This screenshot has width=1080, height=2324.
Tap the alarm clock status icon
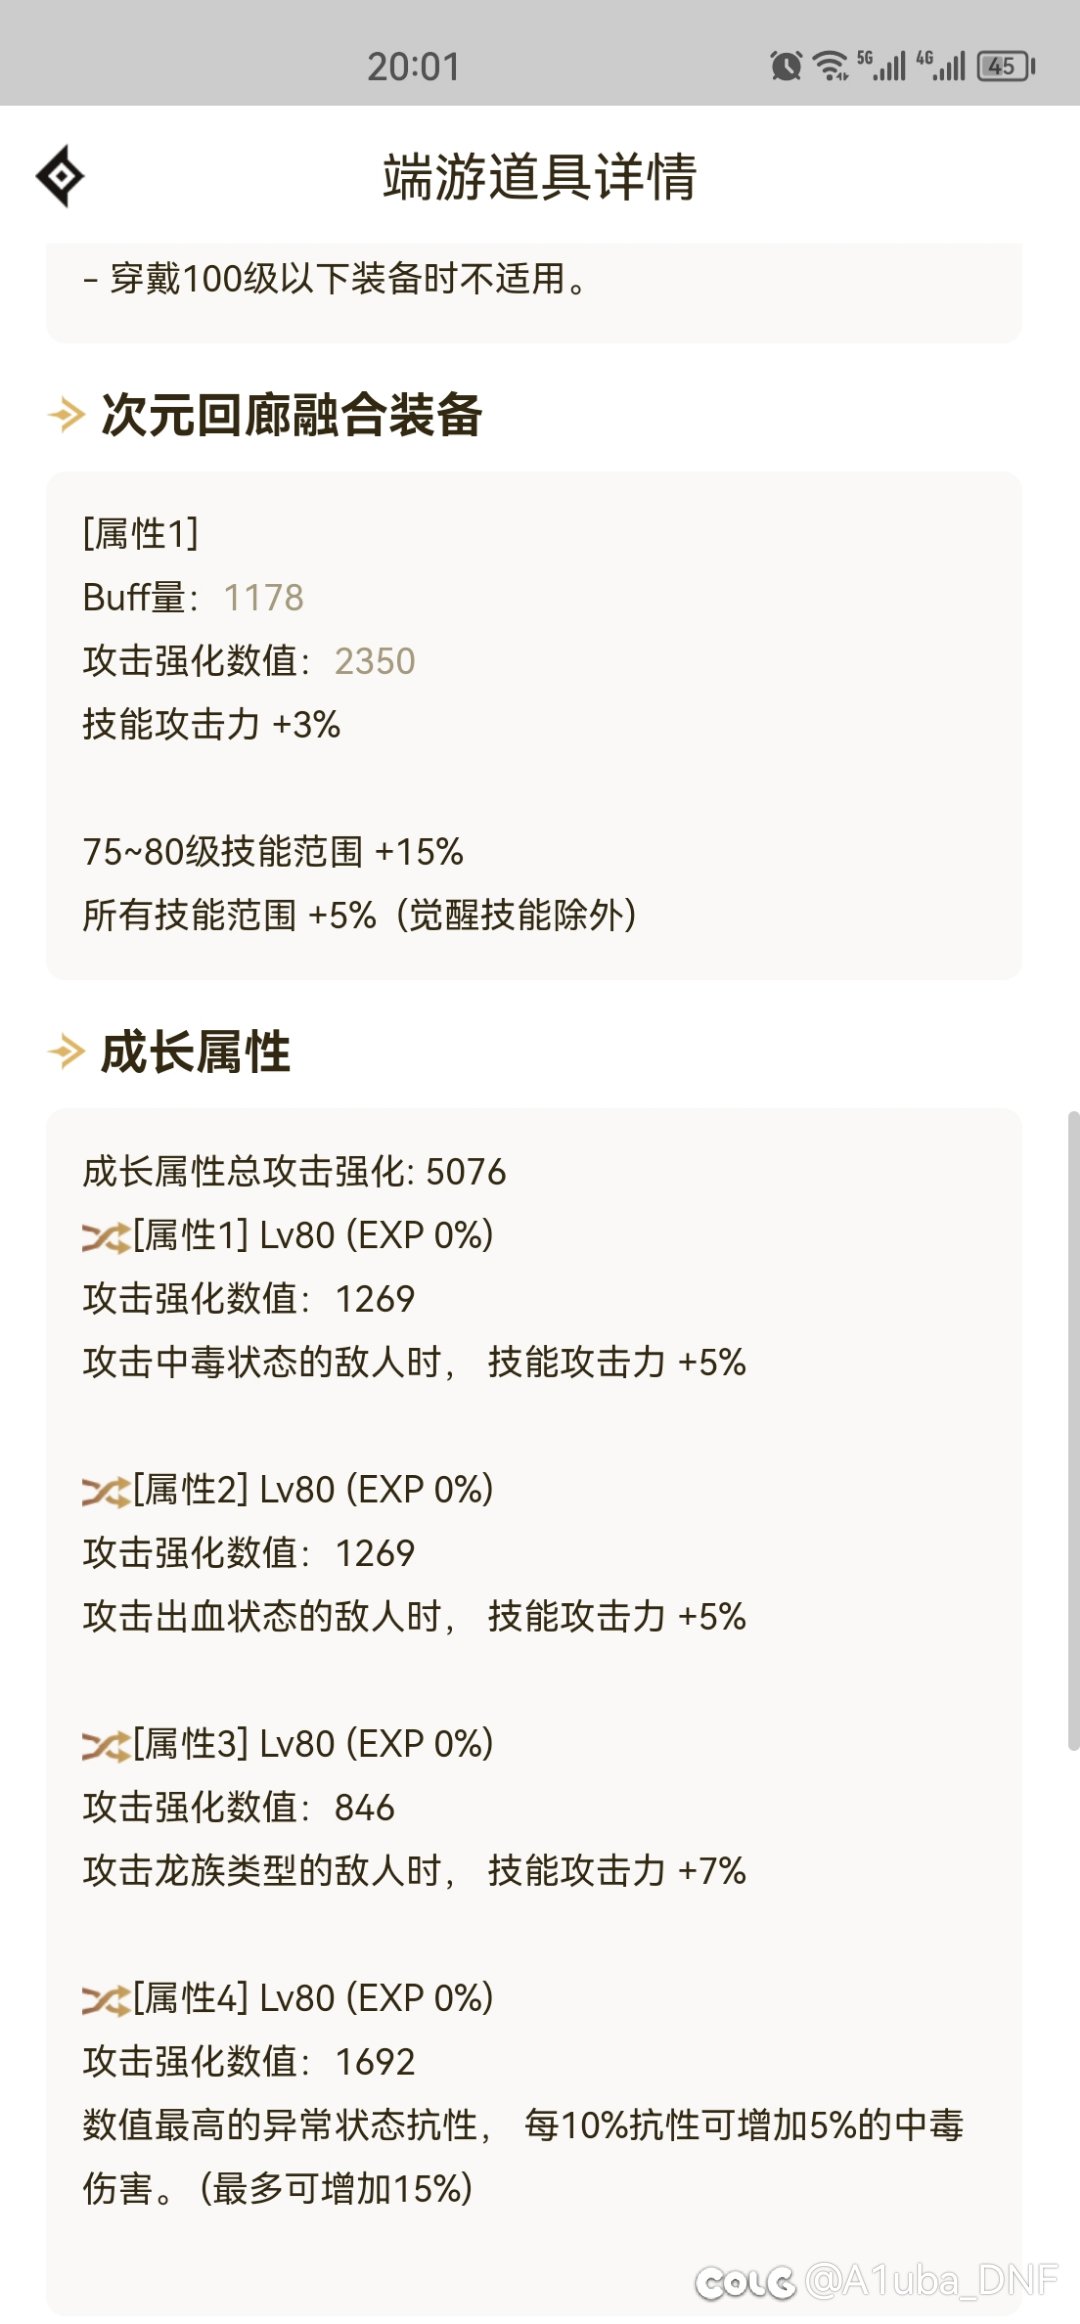(x=786, y=66)
